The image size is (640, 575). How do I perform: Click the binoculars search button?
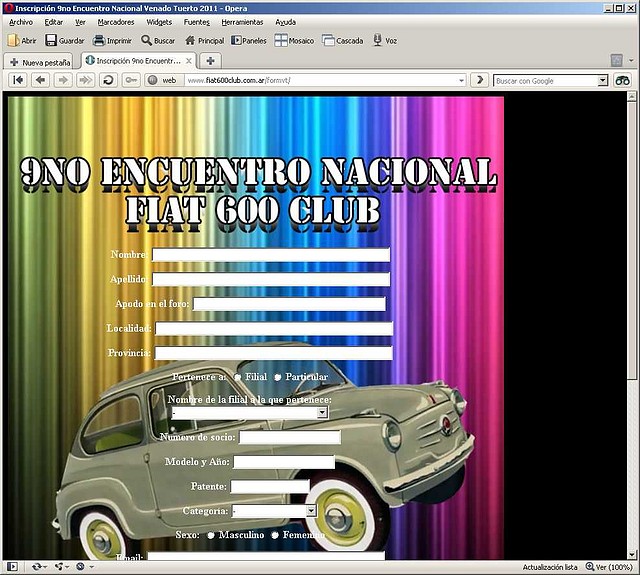[x=622, y=80]
